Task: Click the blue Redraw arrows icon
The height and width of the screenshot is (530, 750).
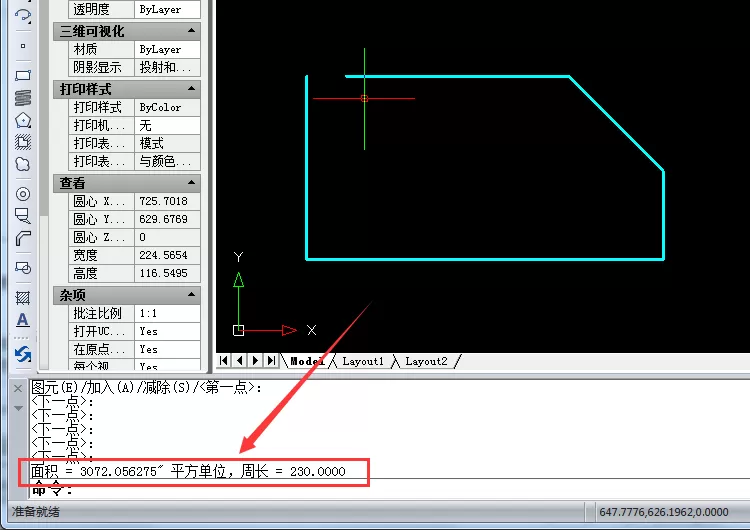Action: [22, 354]
